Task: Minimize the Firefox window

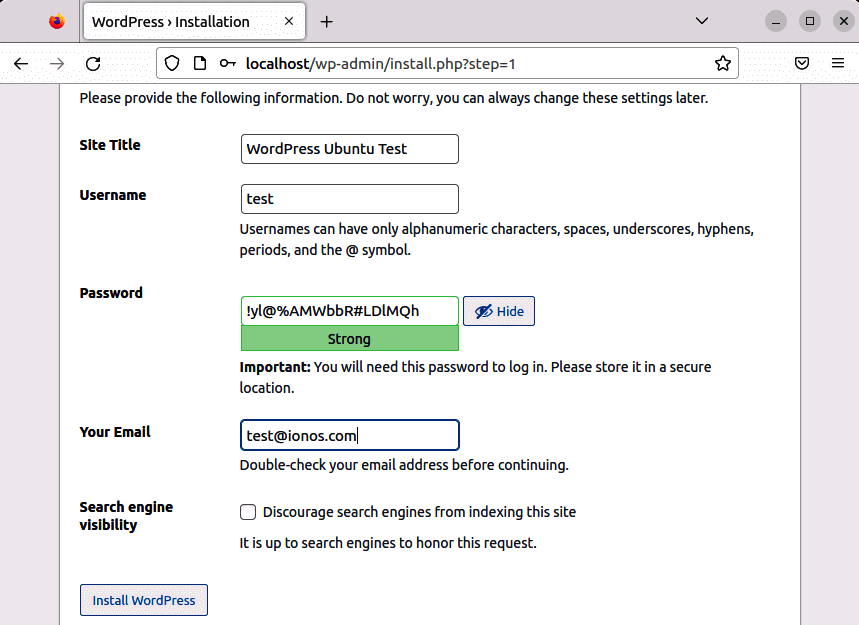Action: (x=776, y=21)
